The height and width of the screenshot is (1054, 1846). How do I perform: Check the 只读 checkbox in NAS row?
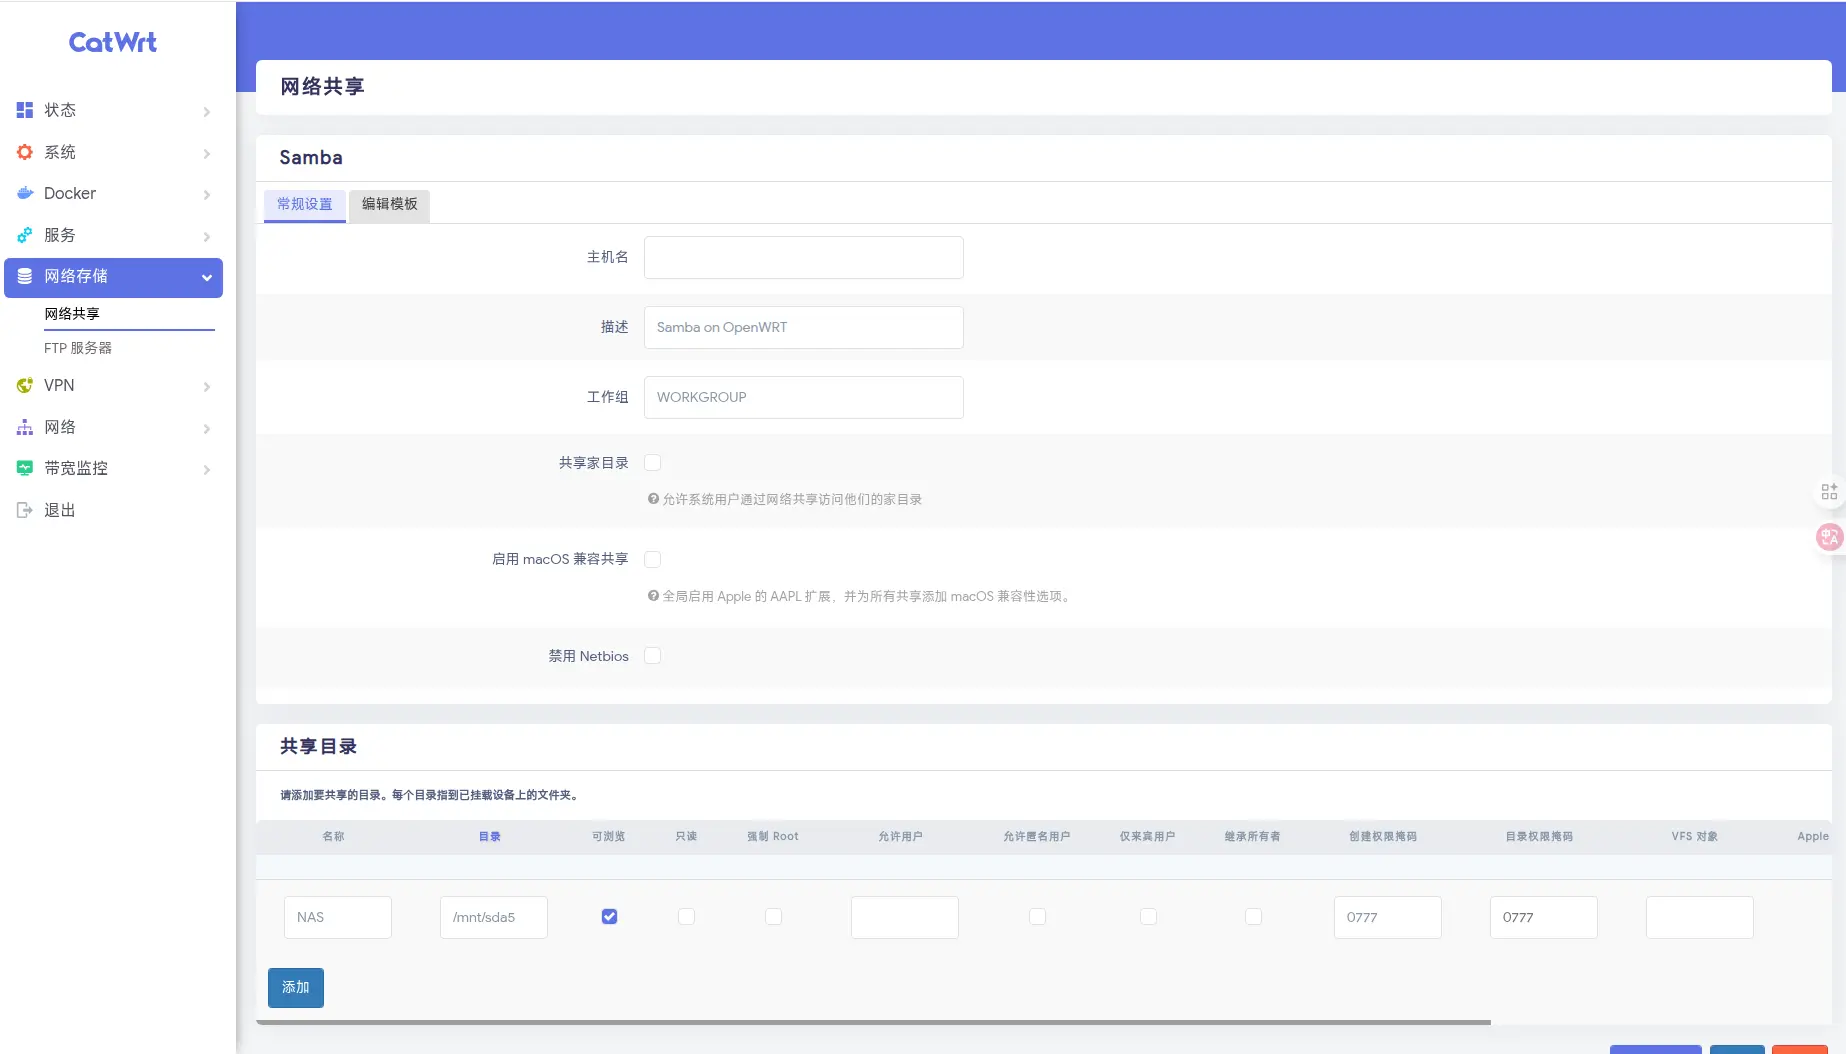pos(686,916)
